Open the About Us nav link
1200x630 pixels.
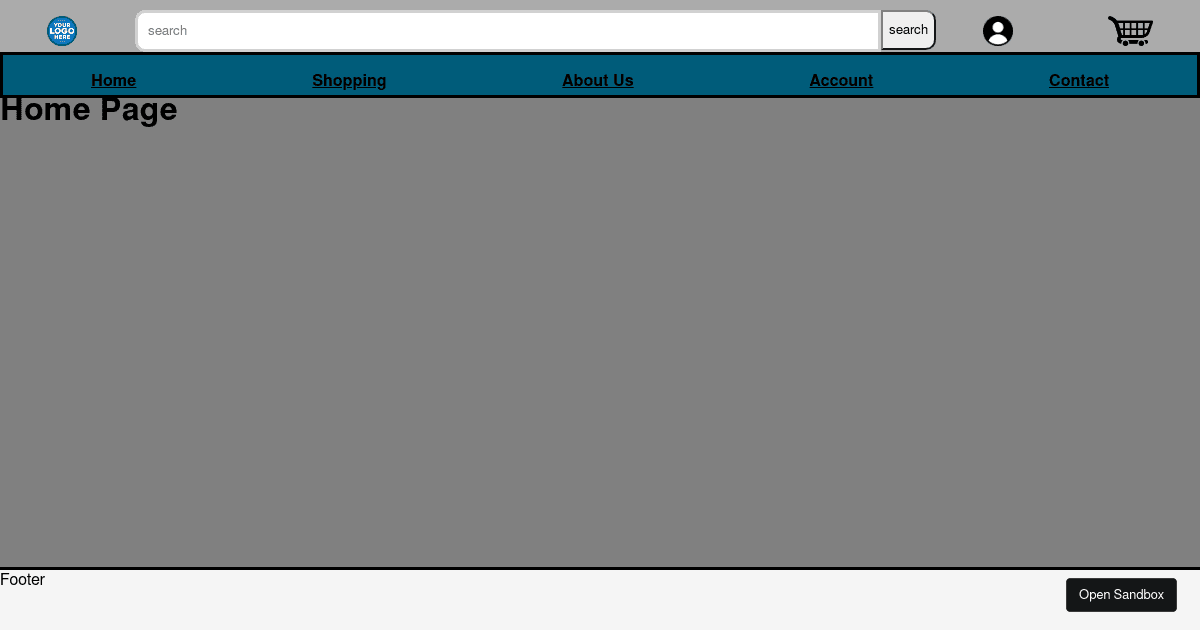coord(598,81)
